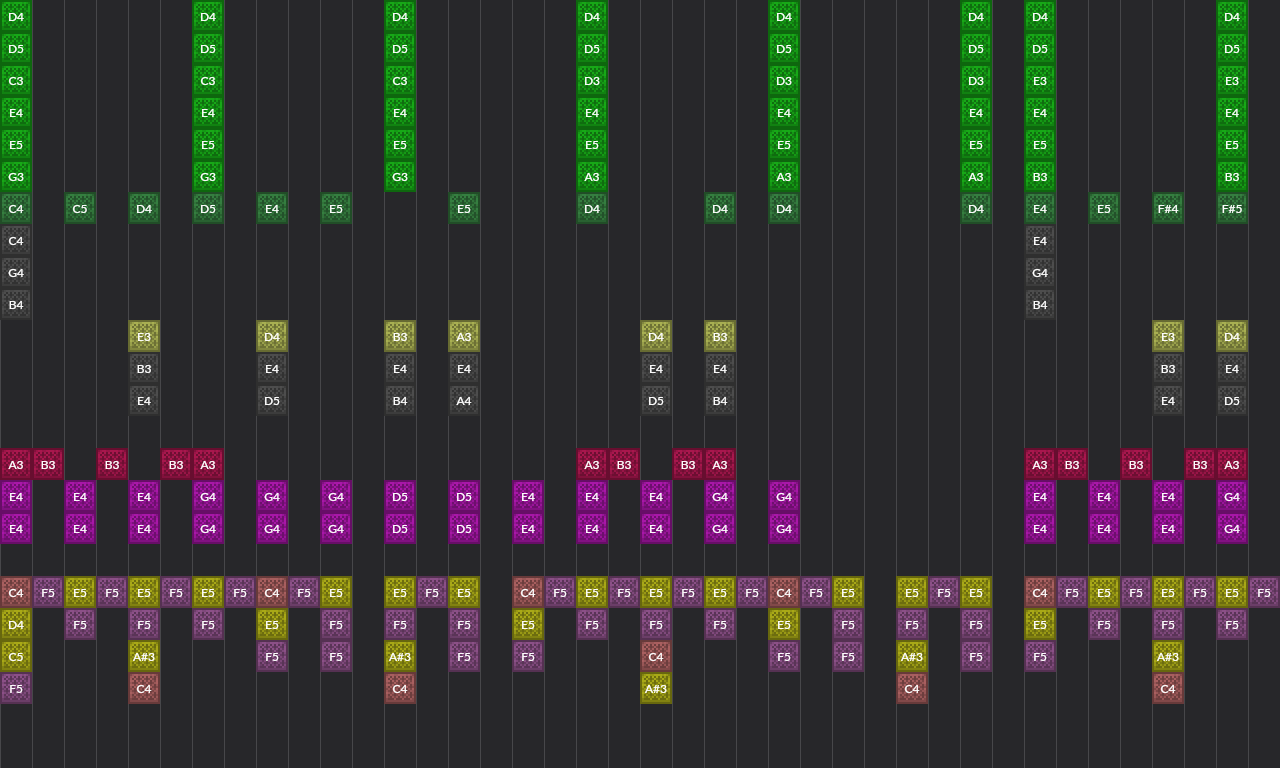Image resolution: width=1280 pixels, height=768 pixels.
Task: Click the leftmost bright green C3 note
Action: click(x=16, y=81)
